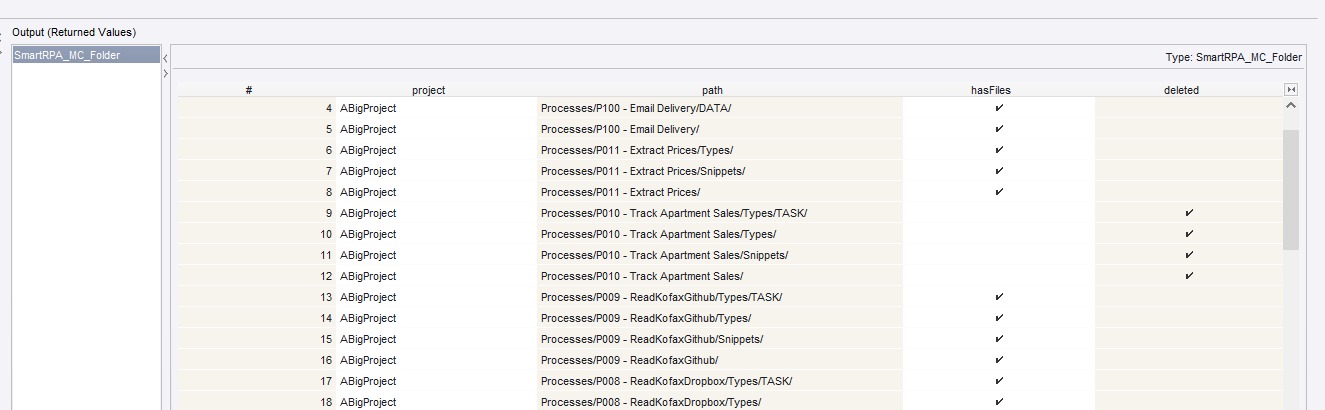This screenshot has height=410, width=1325.
Task: Toggle deleted checkmark in row 12
Action: 1188,276
